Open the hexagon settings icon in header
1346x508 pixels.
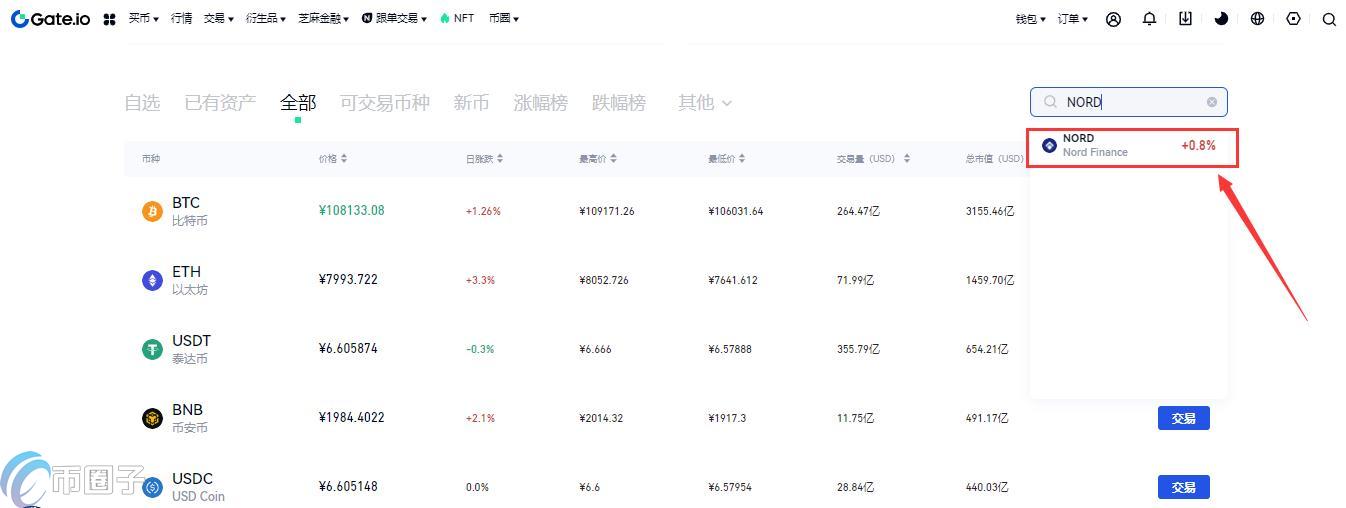1293,18
